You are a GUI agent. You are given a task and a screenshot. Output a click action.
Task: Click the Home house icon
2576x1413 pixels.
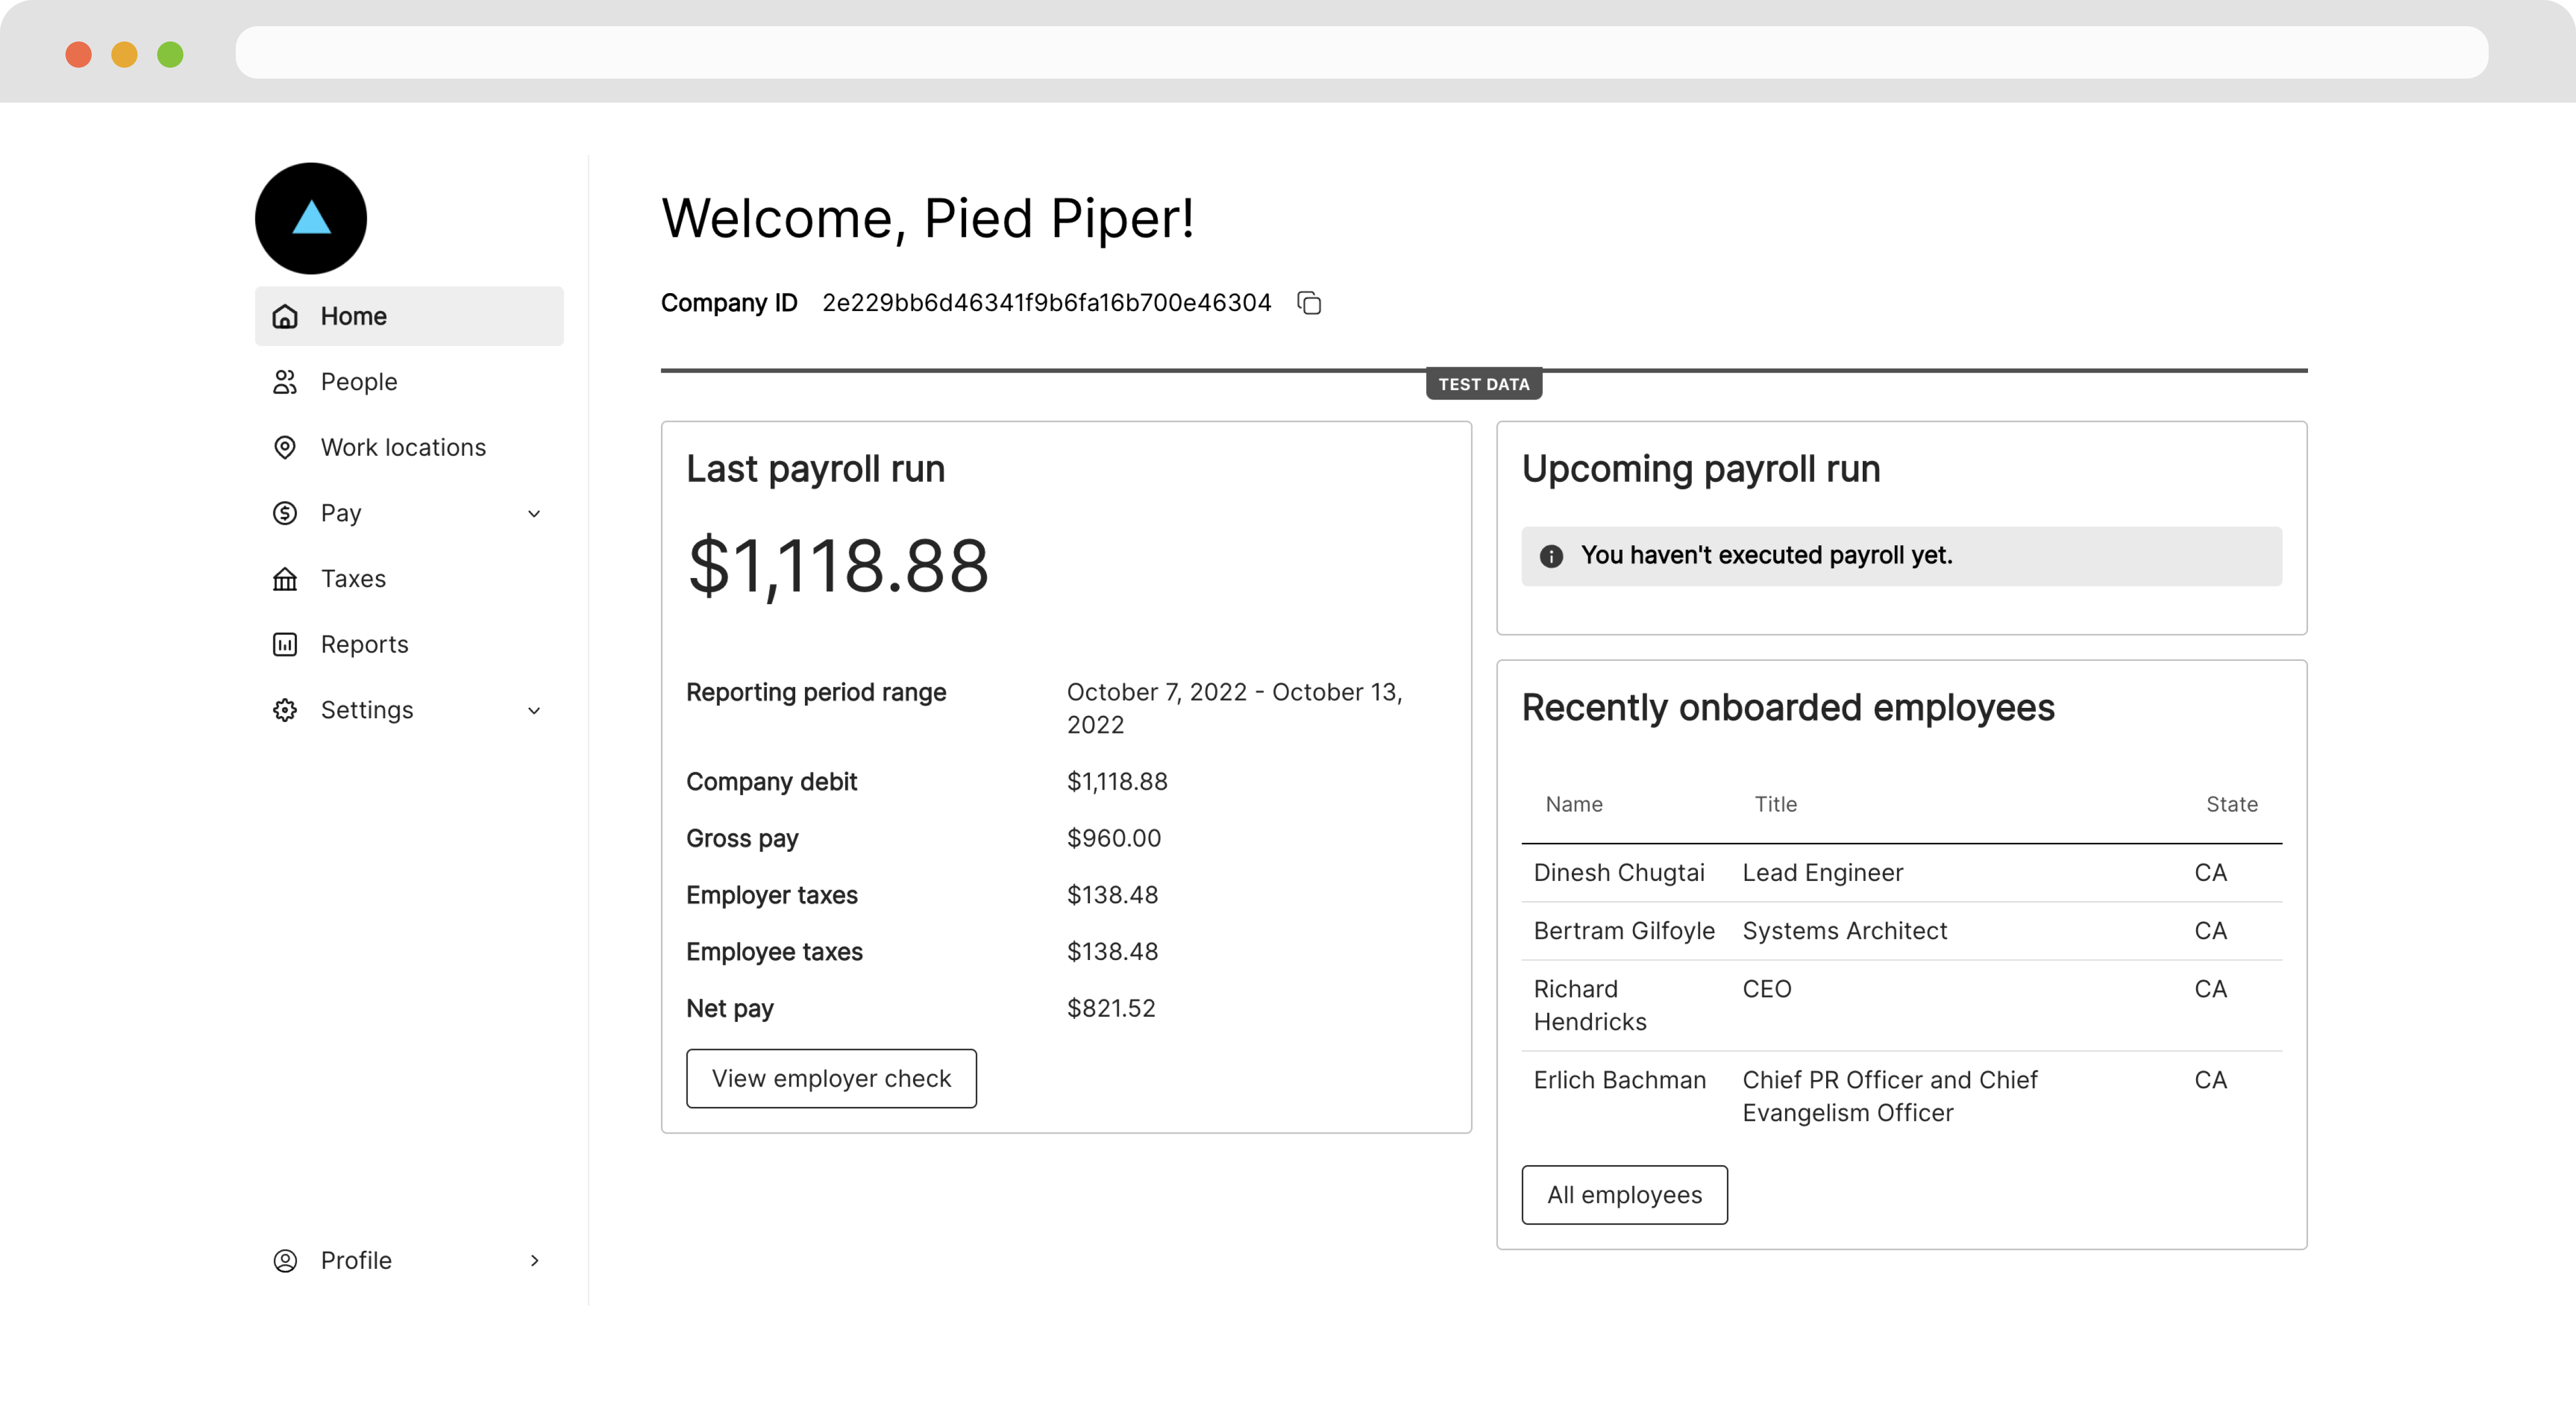click(x=285, y=316)
